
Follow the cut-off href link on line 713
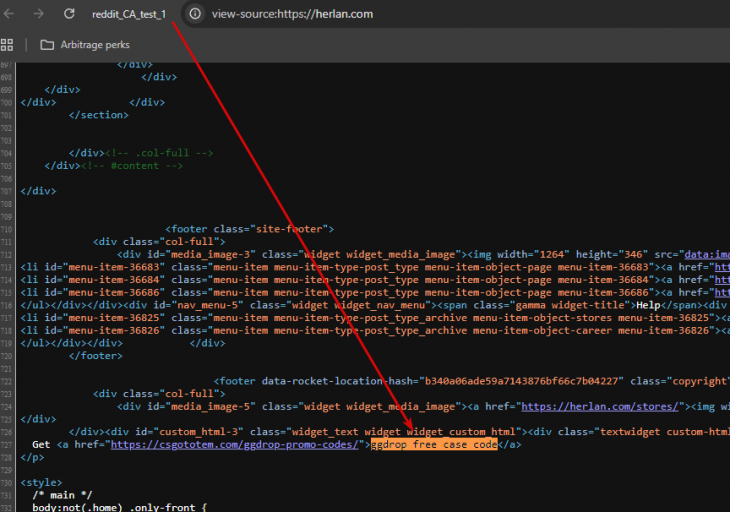pos(722,267)
